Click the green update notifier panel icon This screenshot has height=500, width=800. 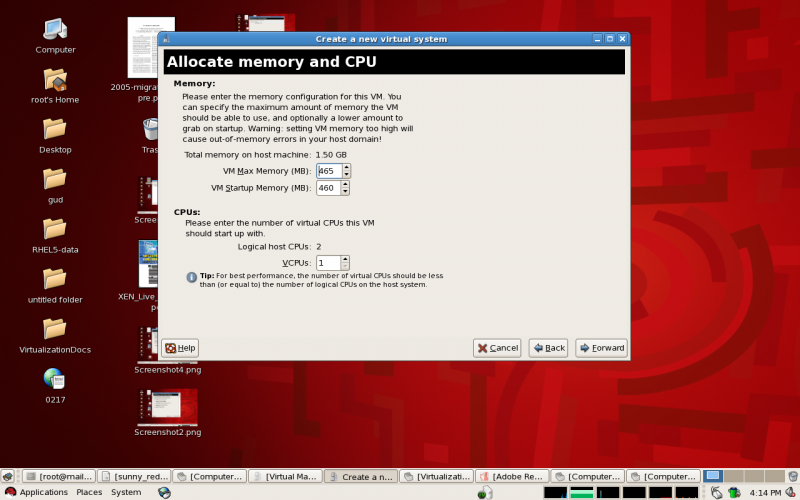point(485,492)
